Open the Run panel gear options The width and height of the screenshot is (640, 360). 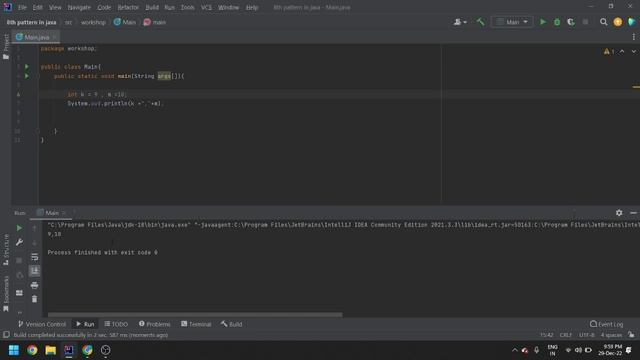(x=619, y=213)
